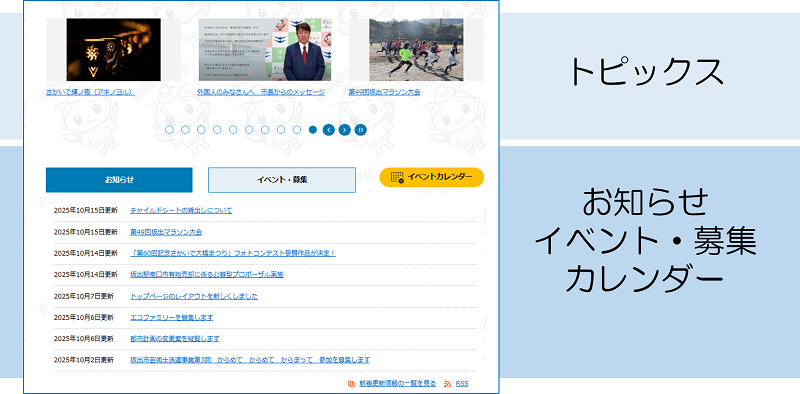
Task: Click the date beside エコファミリー news
Action: tap(84, 317)
